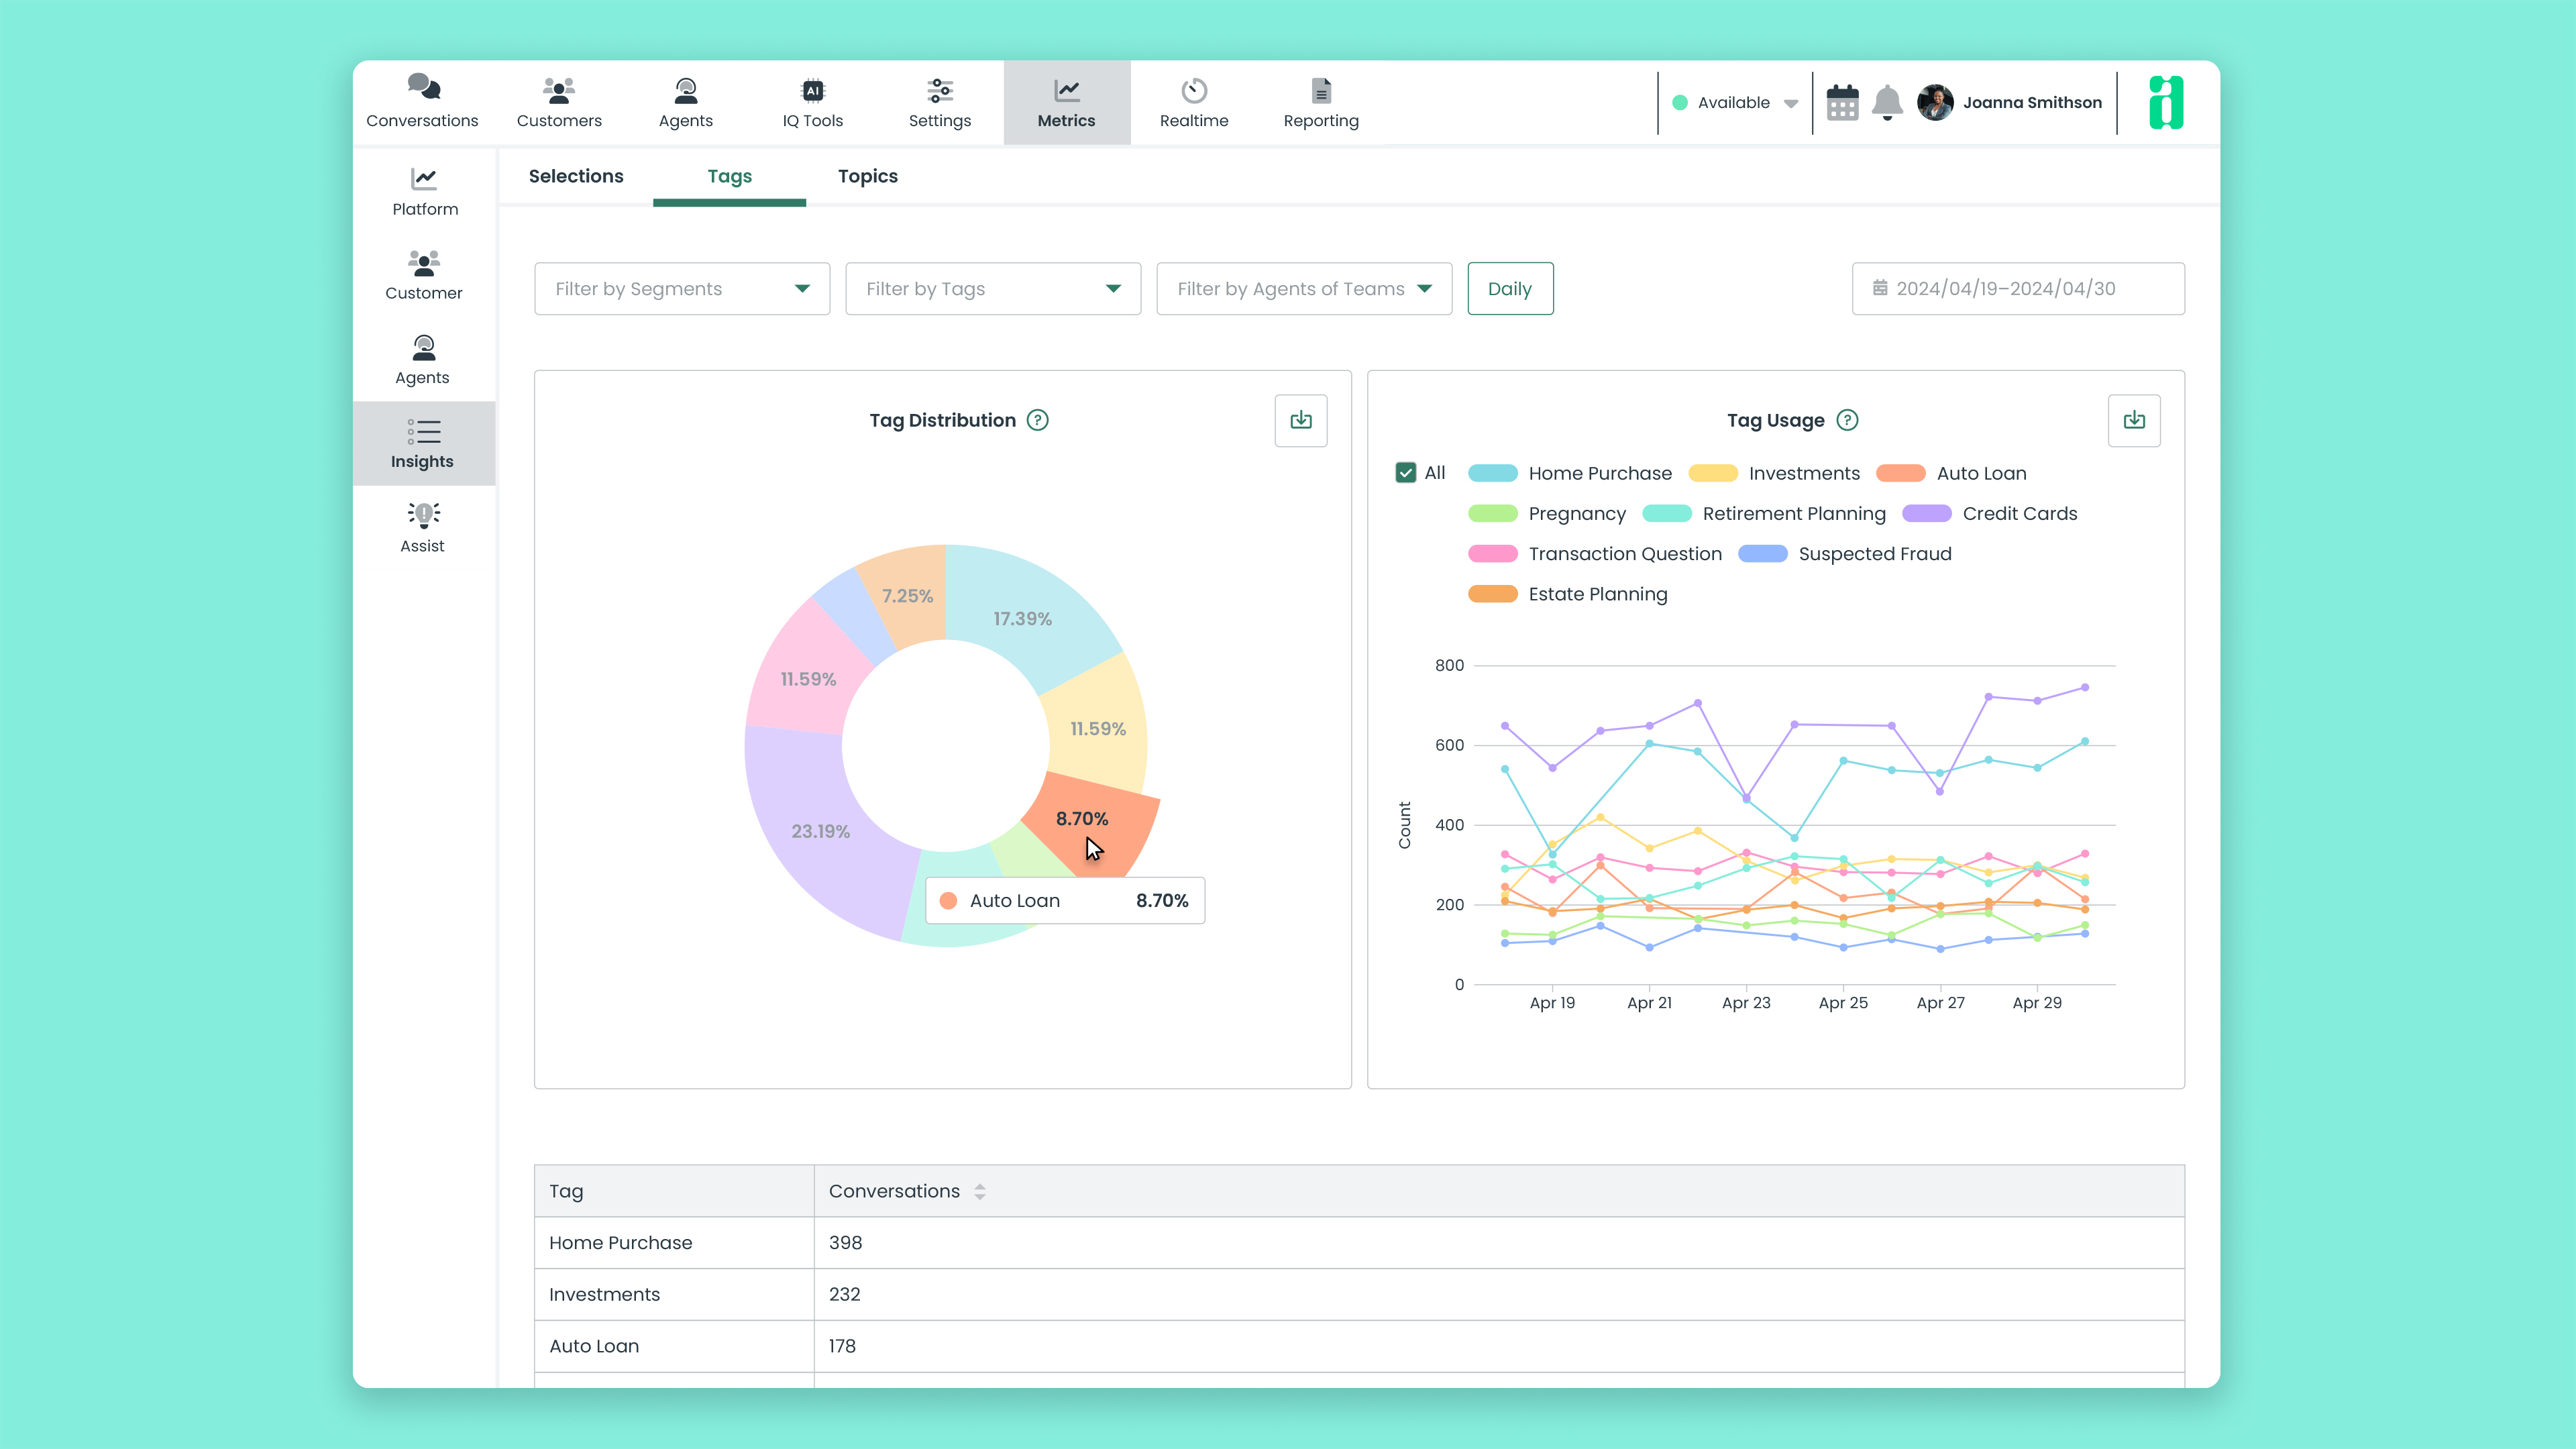Screen dimensions: 2576x1449
Task: Open Tag Usage help question icon
Action: pyautogui.click(x=1847, y=420)
